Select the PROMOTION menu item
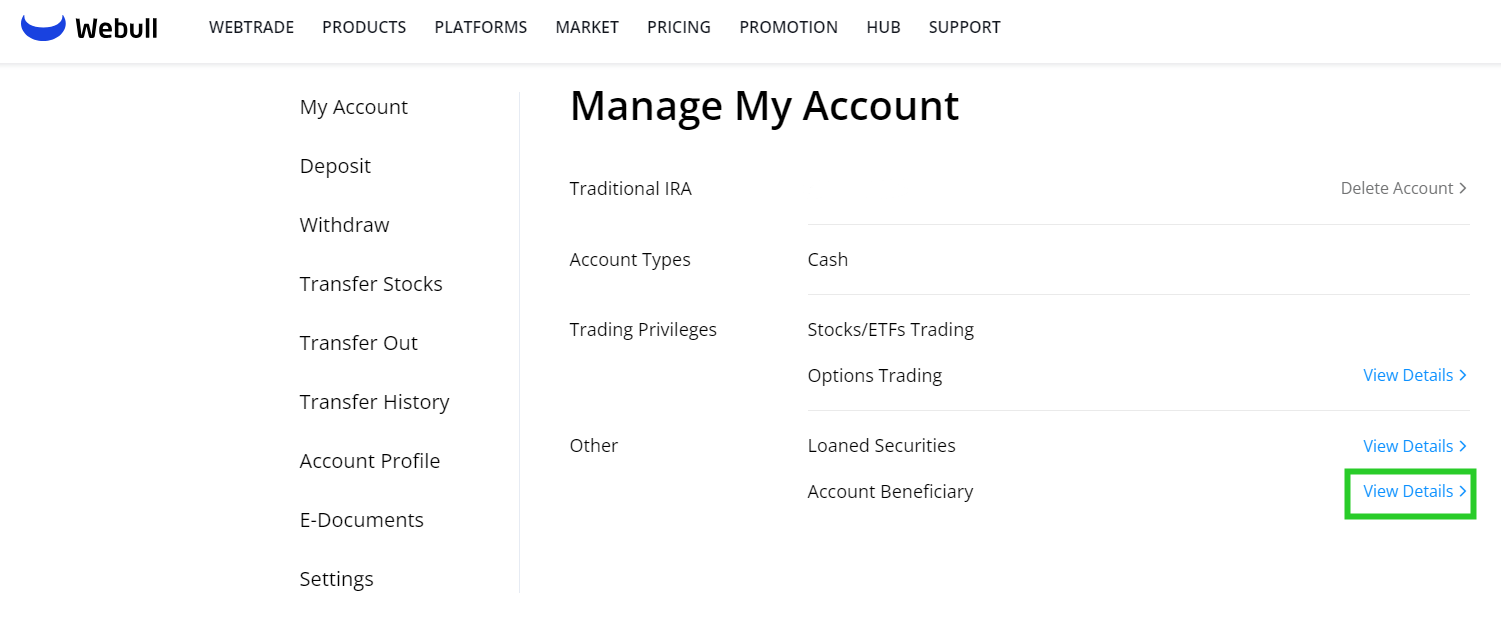This screenshot has width=1501, height=617. 789,28
